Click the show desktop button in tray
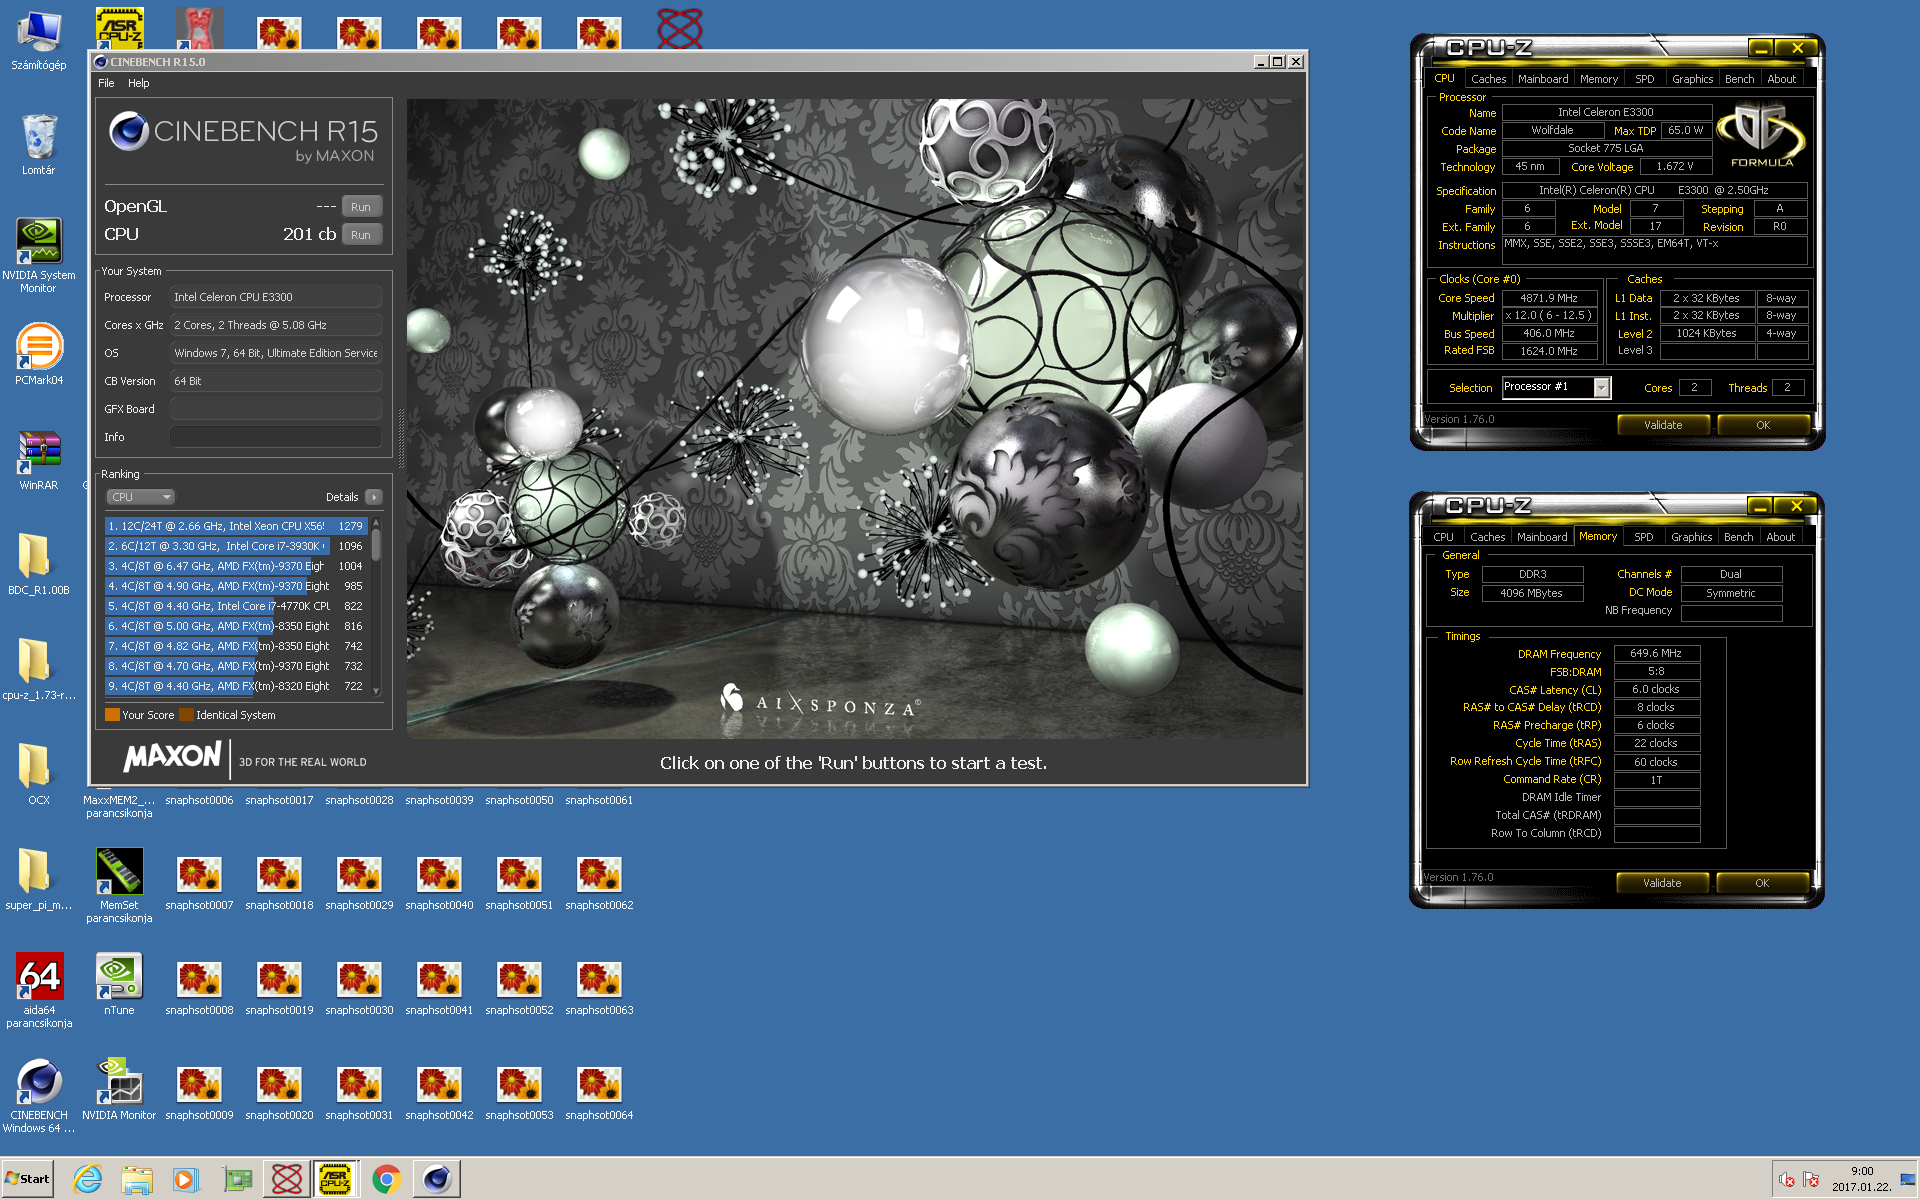 (1908, 1179)
